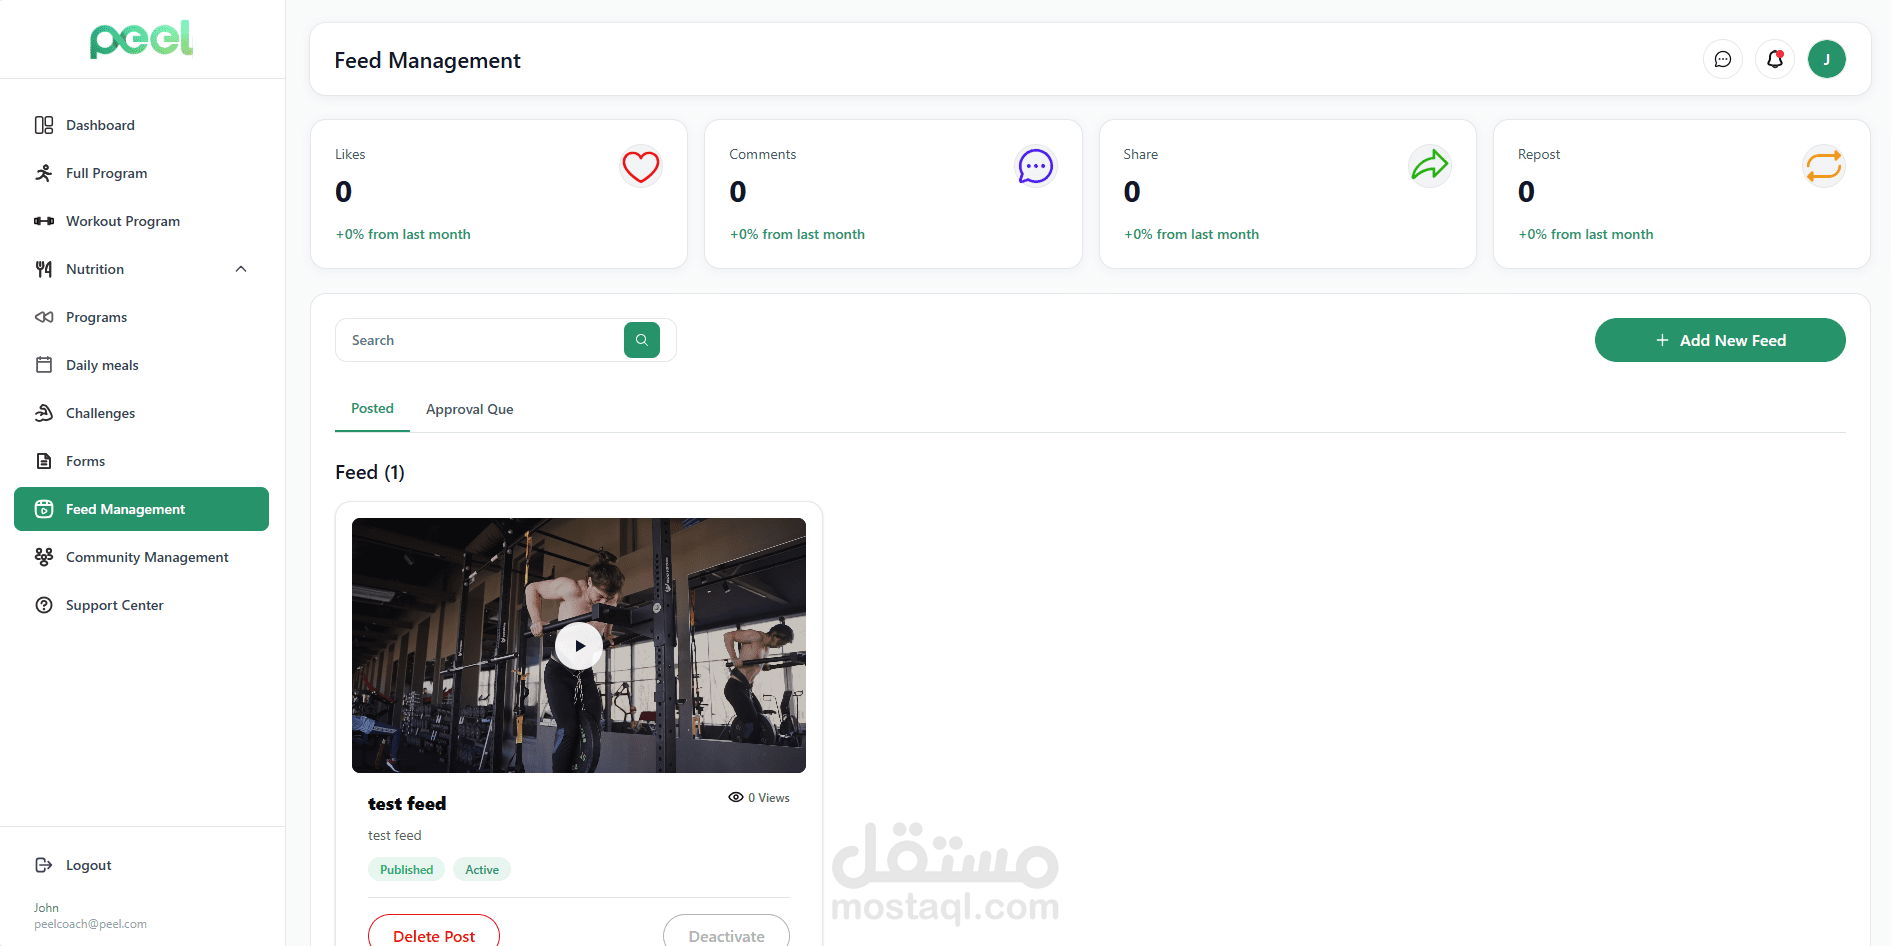
Task: Click the Delete Post button
Action: point(434,932)
